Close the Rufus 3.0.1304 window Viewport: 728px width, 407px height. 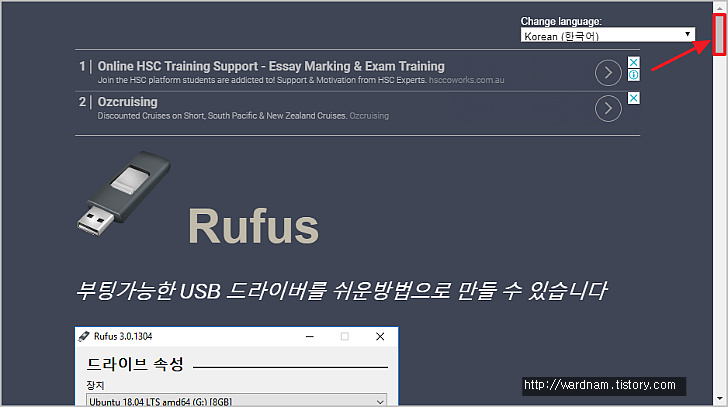(380, 336)
